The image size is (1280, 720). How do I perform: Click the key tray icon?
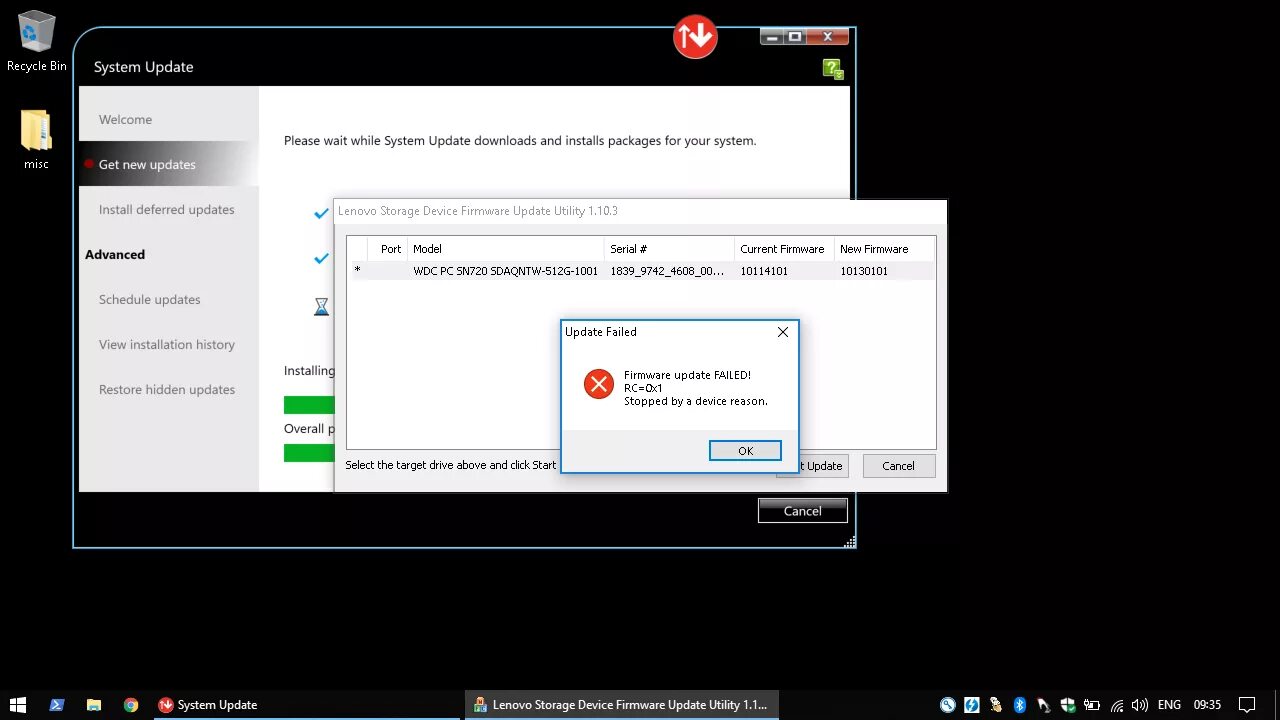tap(947, 705)
